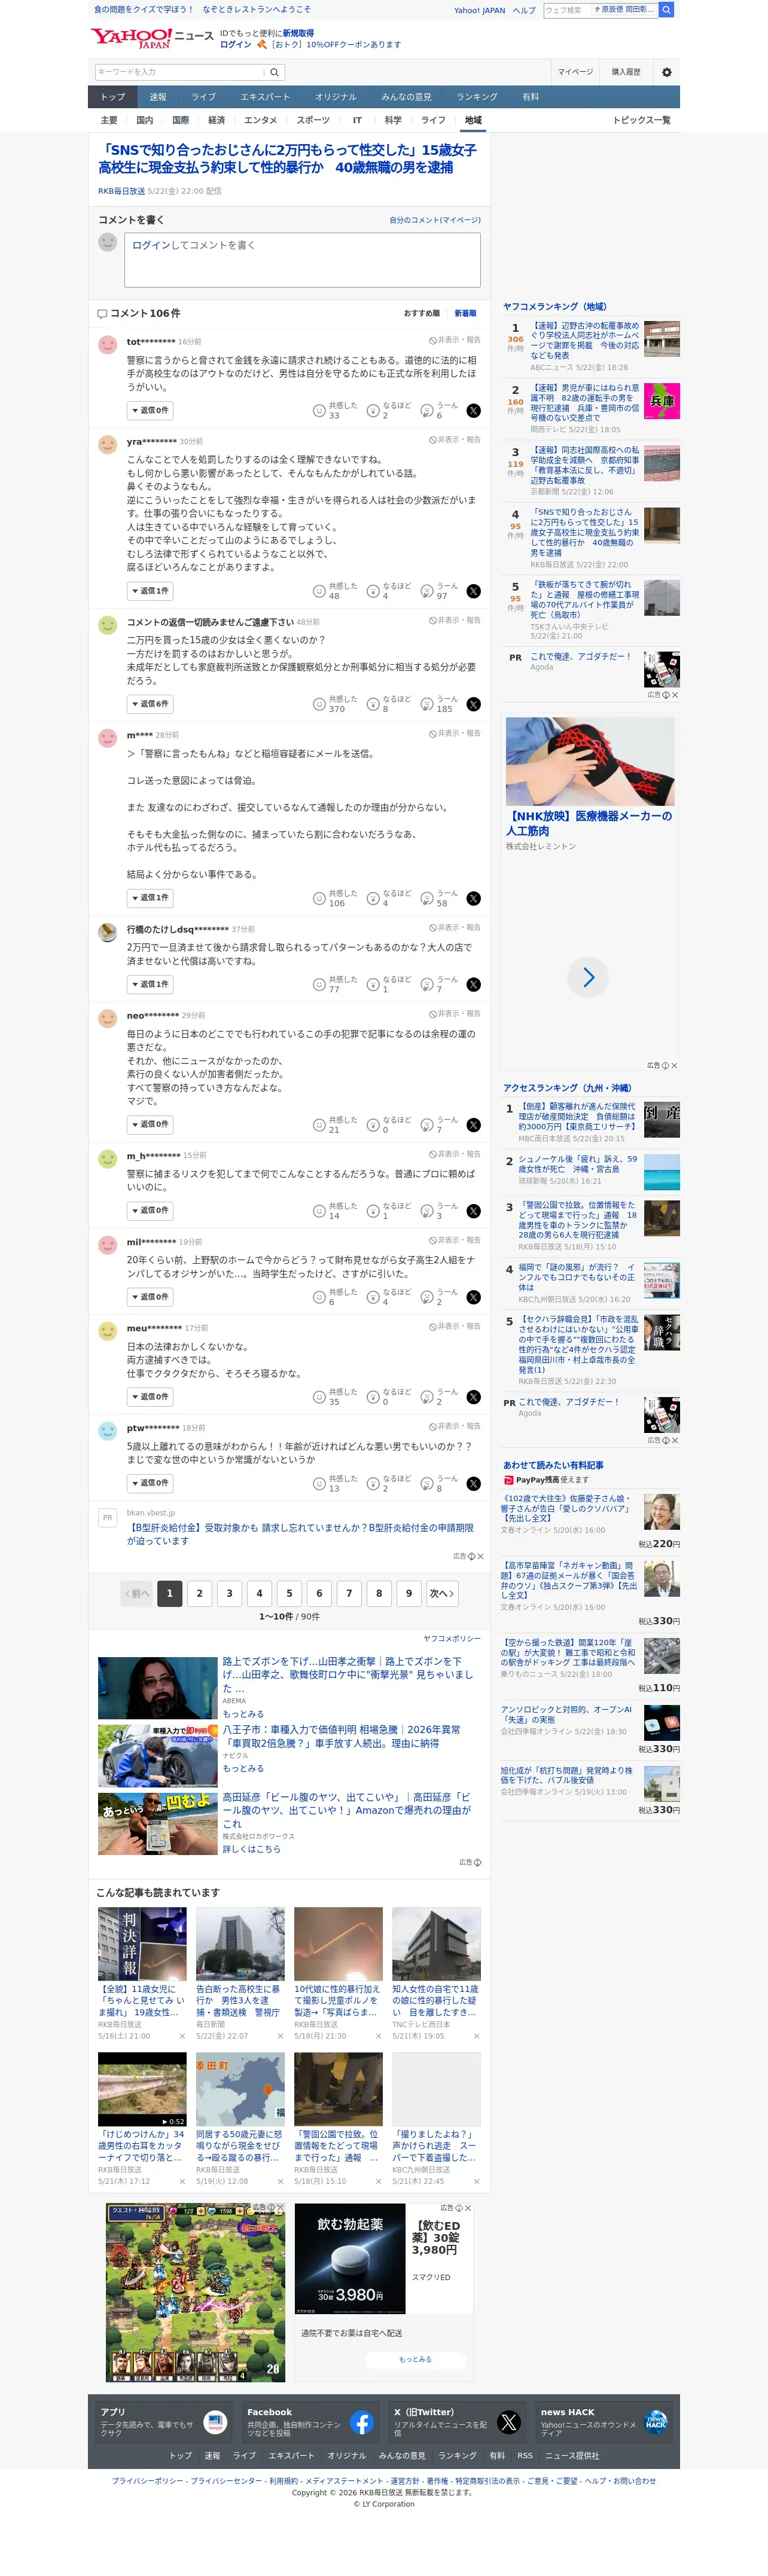768x2576 pixels.
Task: Sort comments by おすすめ順
Action: pos(421,313)
